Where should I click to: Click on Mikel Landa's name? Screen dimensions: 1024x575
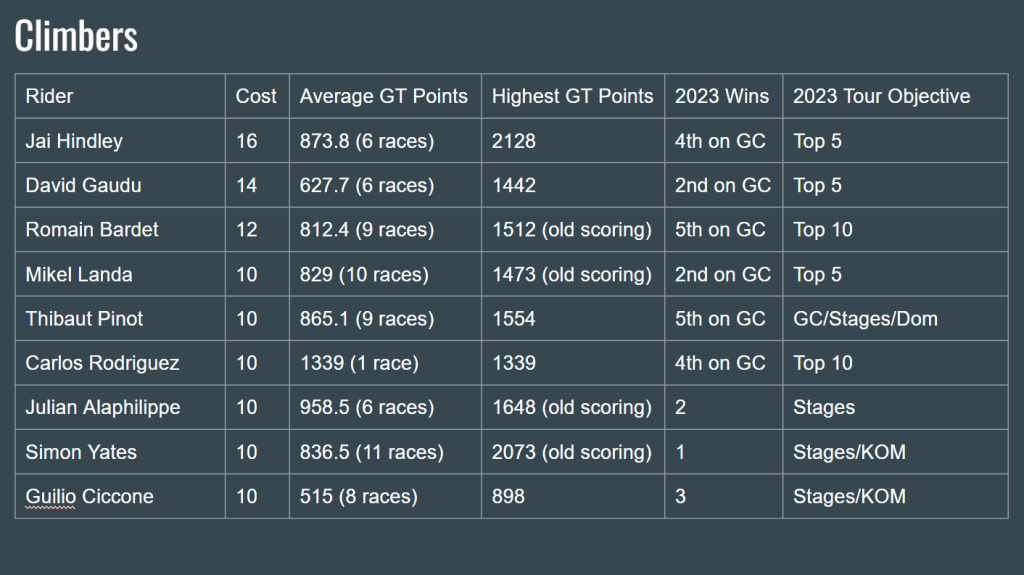(79, 274)
